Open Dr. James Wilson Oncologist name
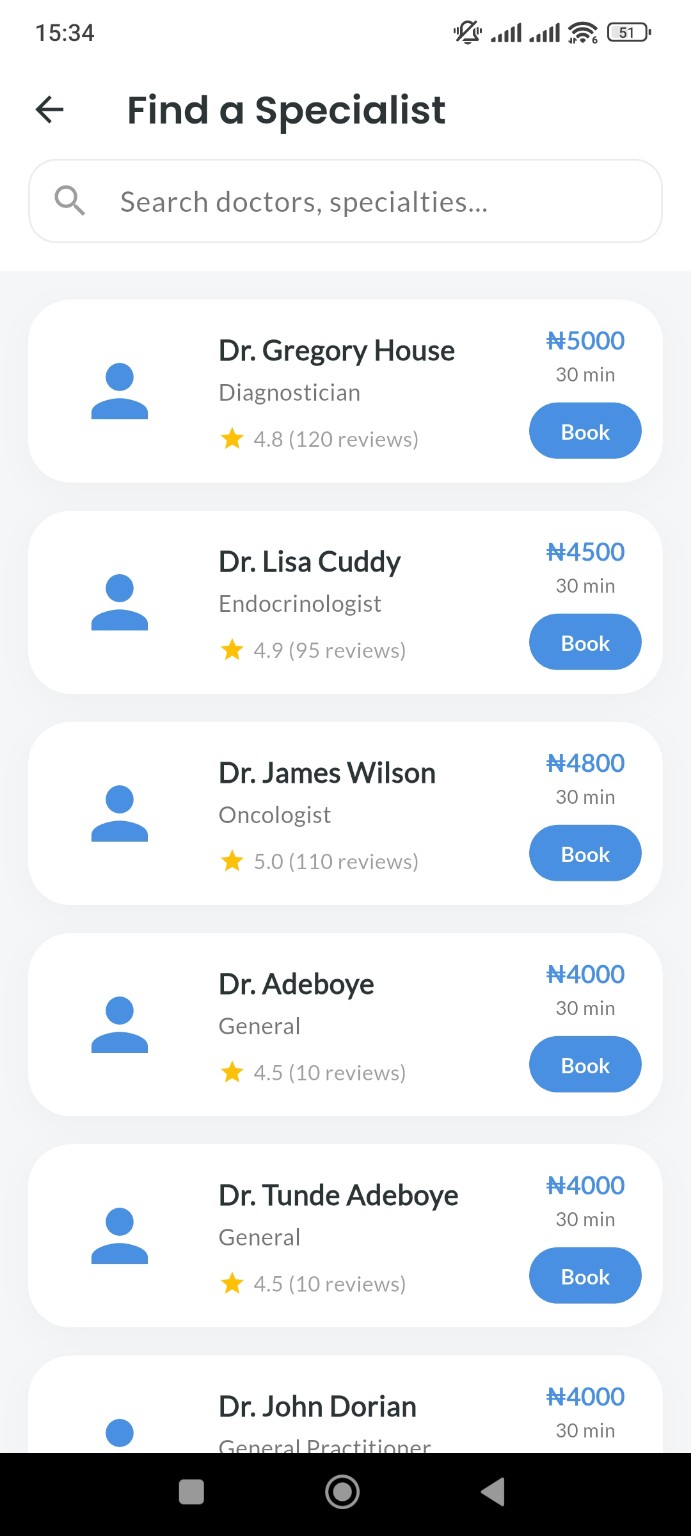 point(327,773)
